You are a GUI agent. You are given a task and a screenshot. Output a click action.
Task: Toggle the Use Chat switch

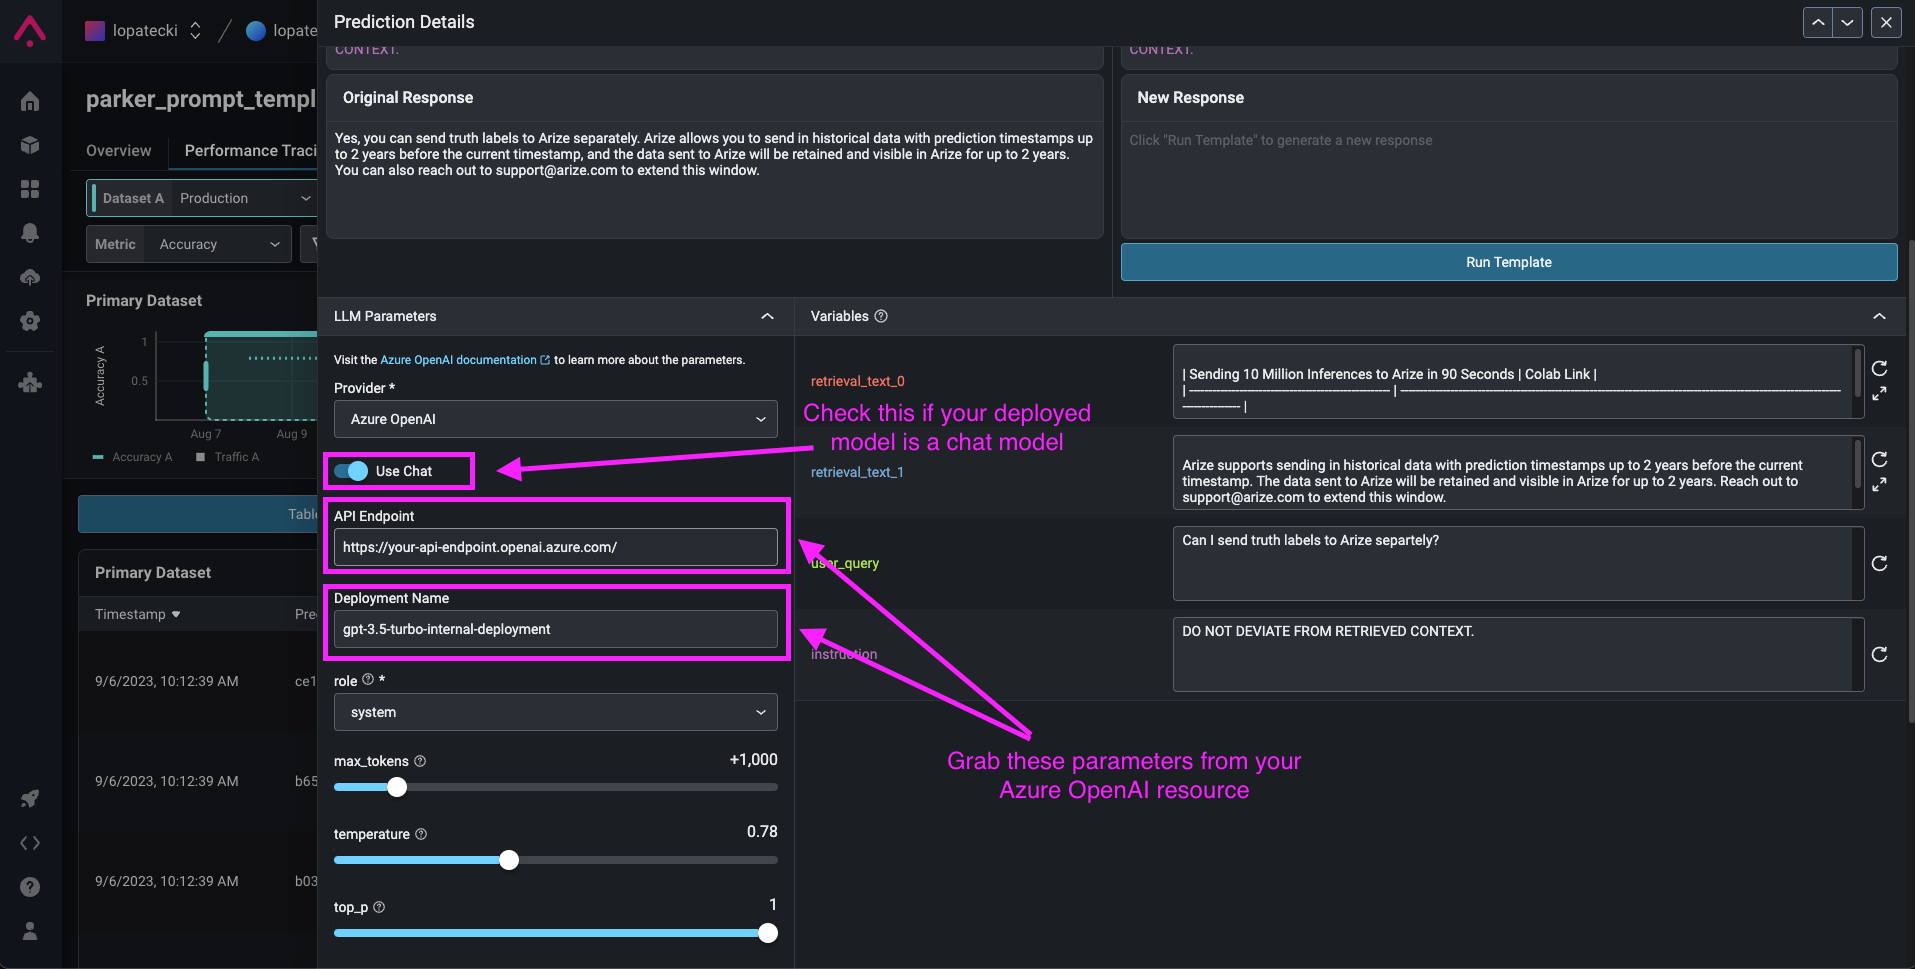coord(351,471)
